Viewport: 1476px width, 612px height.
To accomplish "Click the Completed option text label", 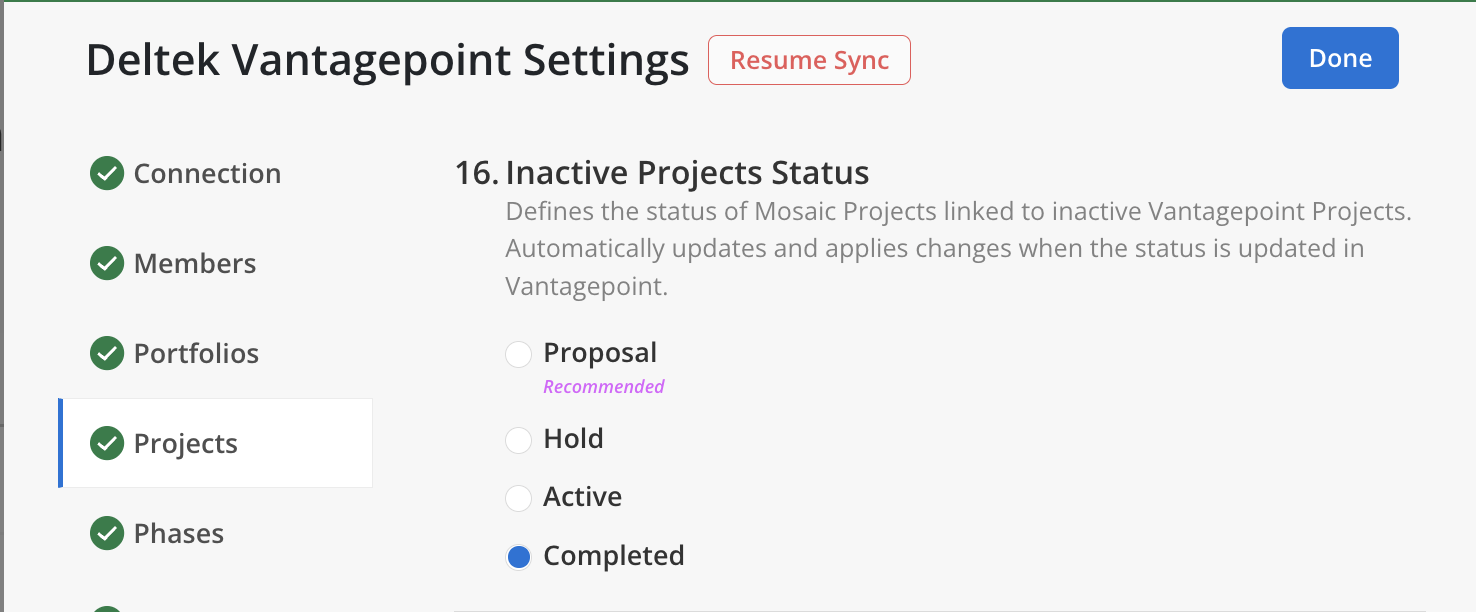I will click(613, 556).
